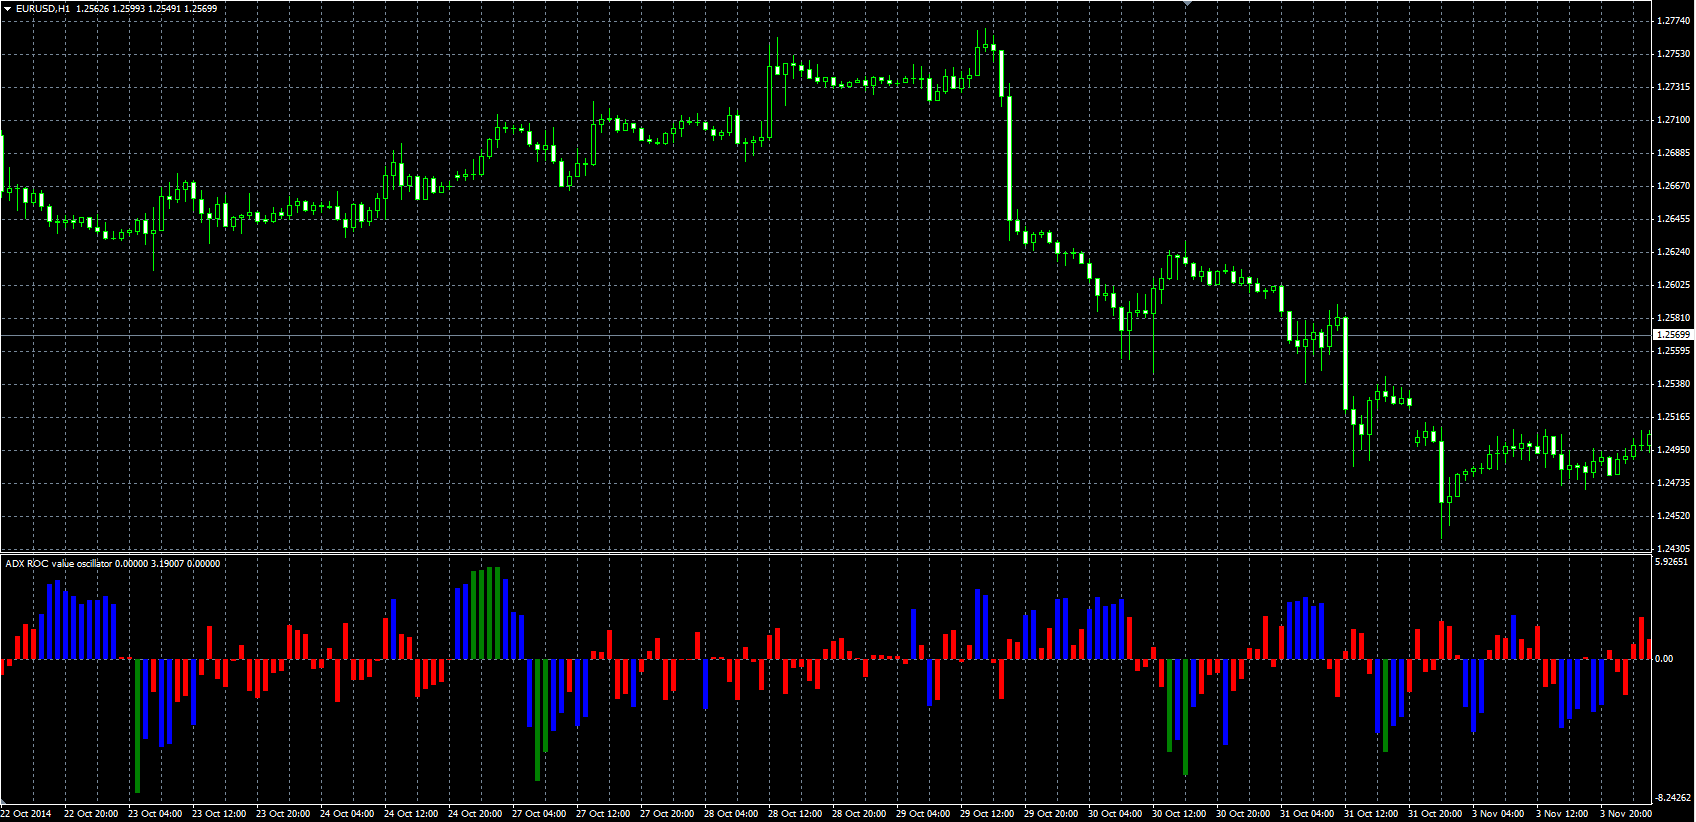This screenshot has height=822, width=1696.
Task: Click the oscillator minimum value -8.24262
Action: pos(1673,798)
